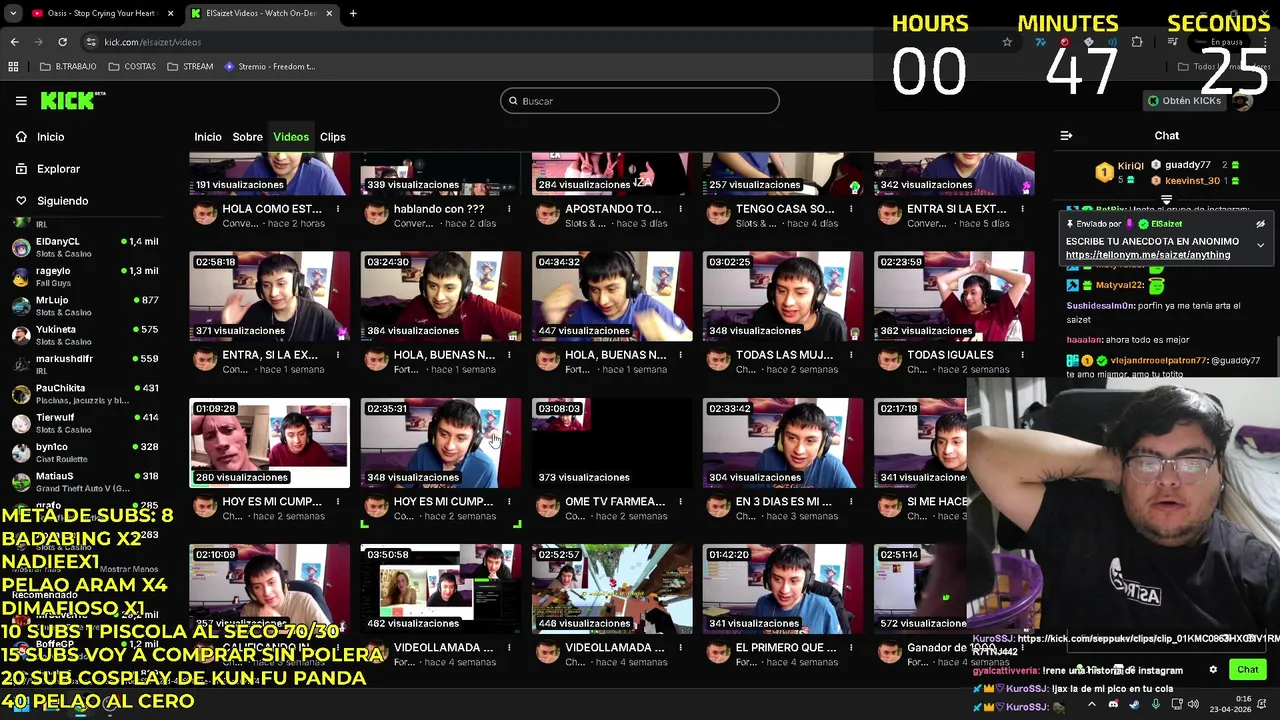This screenshot has height=720, width=1280.
Task: Click the taskbar volume speaker icon
Action: click(1193, 704)
